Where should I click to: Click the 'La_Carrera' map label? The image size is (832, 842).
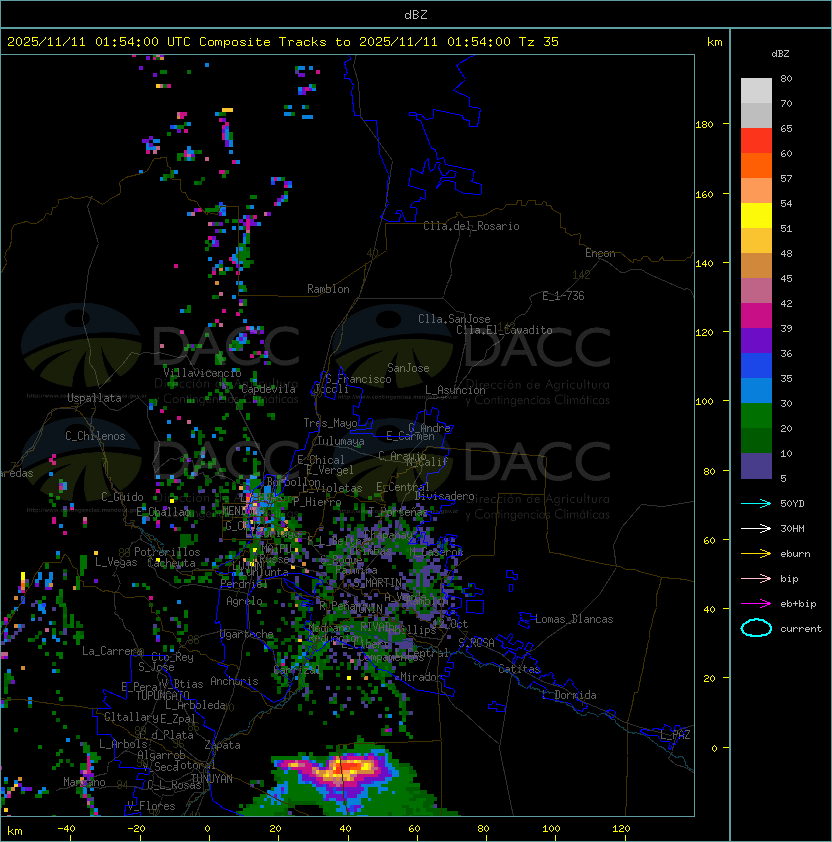point(113,651)
